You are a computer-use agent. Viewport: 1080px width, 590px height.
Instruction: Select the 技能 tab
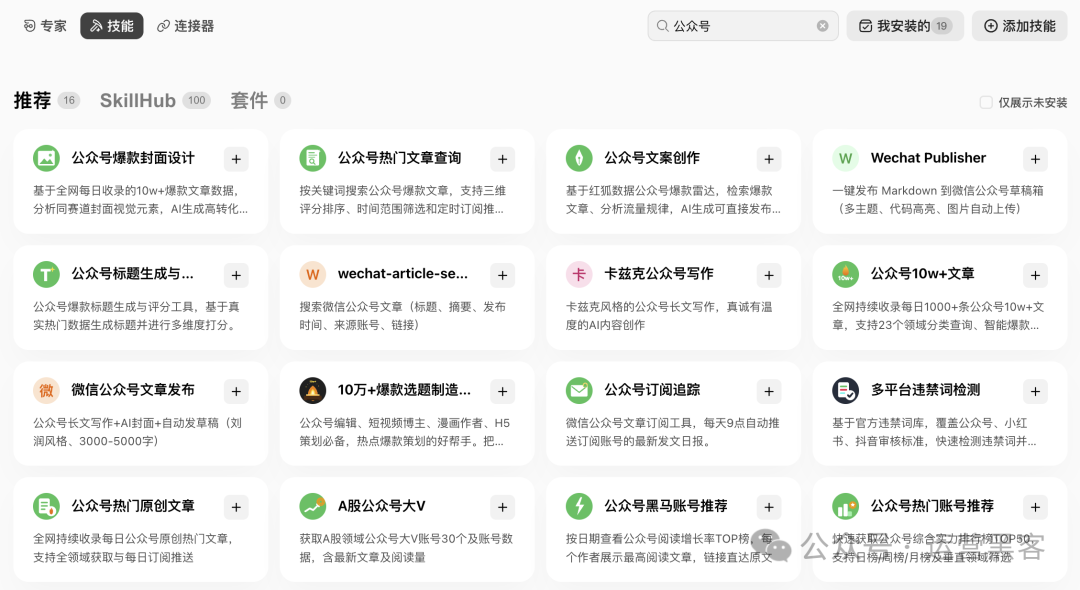click(x=112, y=26)
